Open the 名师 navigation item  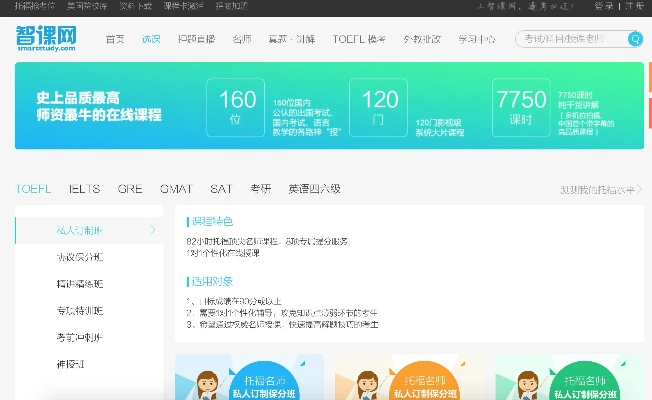242,39
